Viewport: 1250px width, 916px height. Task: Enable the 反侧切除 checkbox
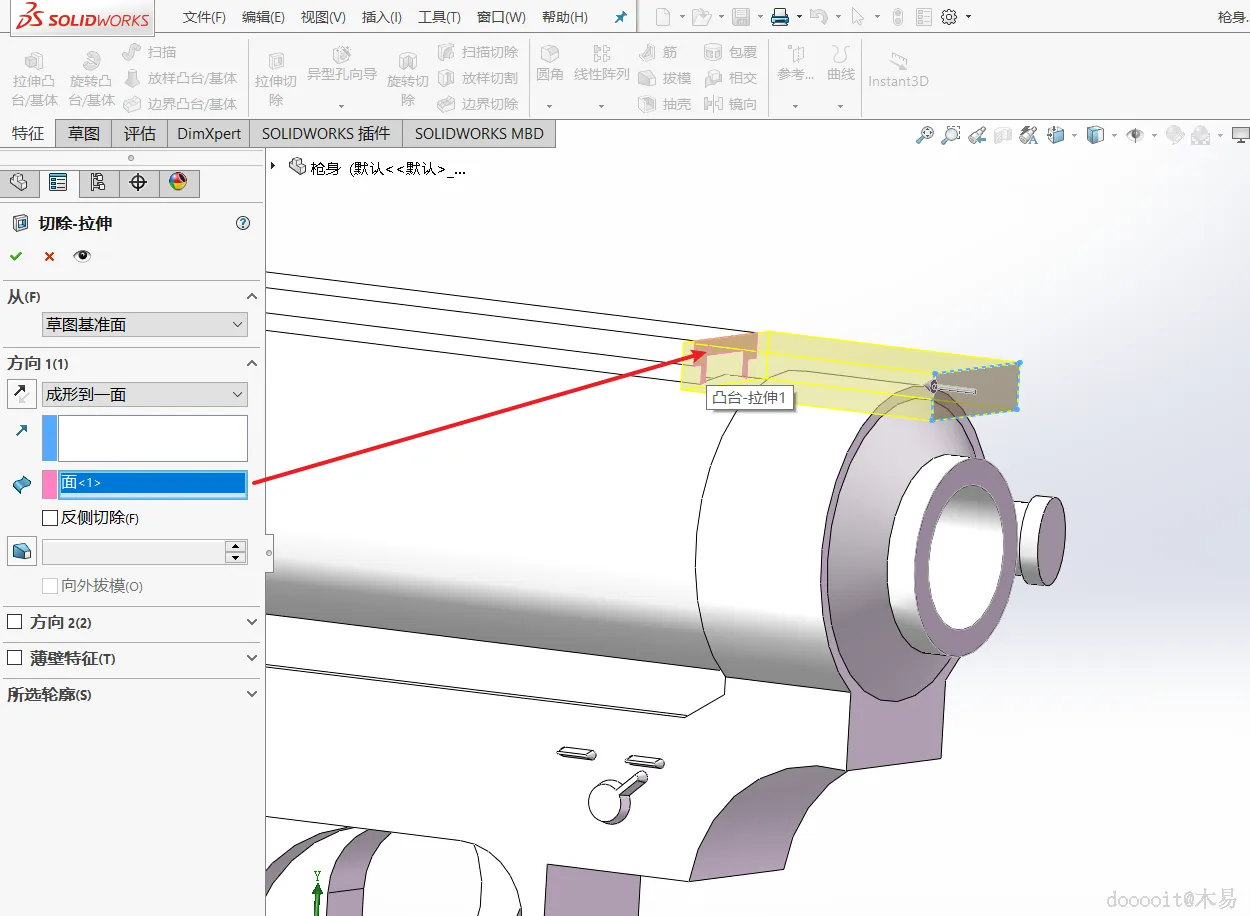pyautogui.click(x=50, y=518)
